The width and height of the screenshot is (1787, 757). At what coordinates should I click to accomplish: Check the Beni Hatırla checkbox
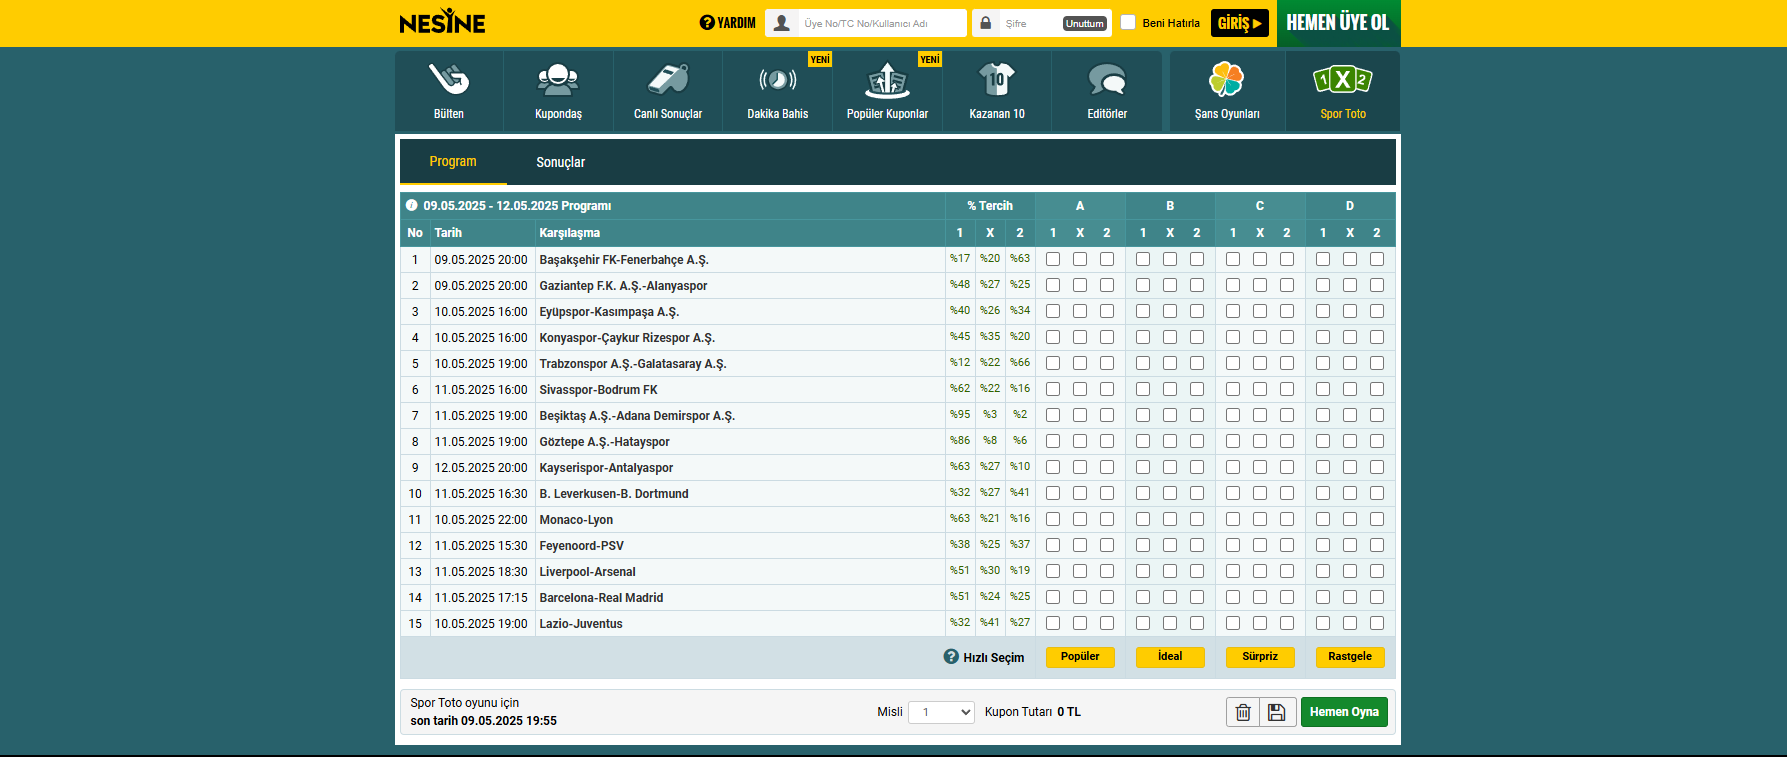tap(1128, 22)
